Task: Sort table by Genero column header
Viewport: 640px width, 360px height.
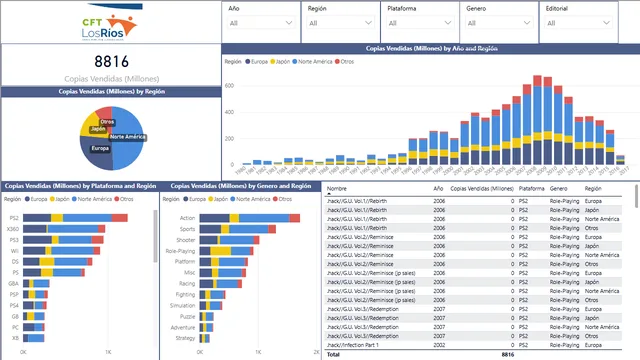Action: 558,189
